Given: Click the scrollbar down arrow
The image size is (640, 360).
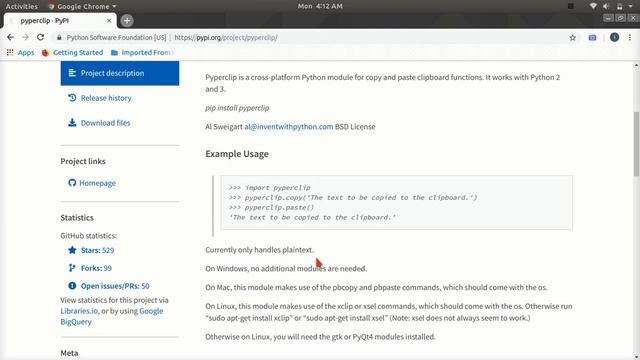Looking at the screenshot, I should (636, 356).
